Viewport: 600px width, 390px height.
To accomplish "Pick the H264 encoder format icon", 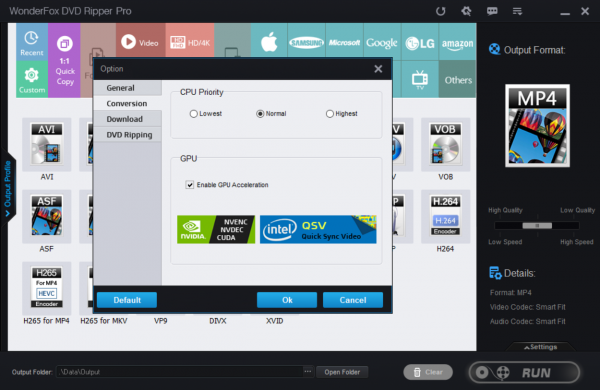I will click(x=445, y=216).
